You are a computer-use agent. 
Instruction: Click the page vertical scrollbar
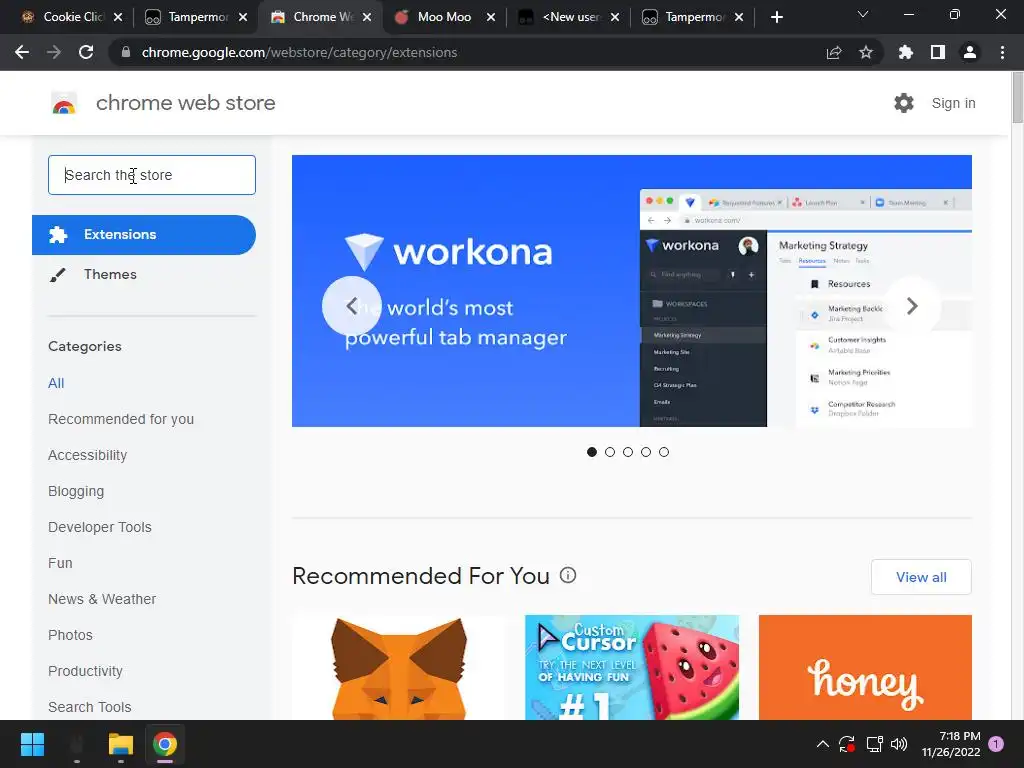tap(1017, 98)
